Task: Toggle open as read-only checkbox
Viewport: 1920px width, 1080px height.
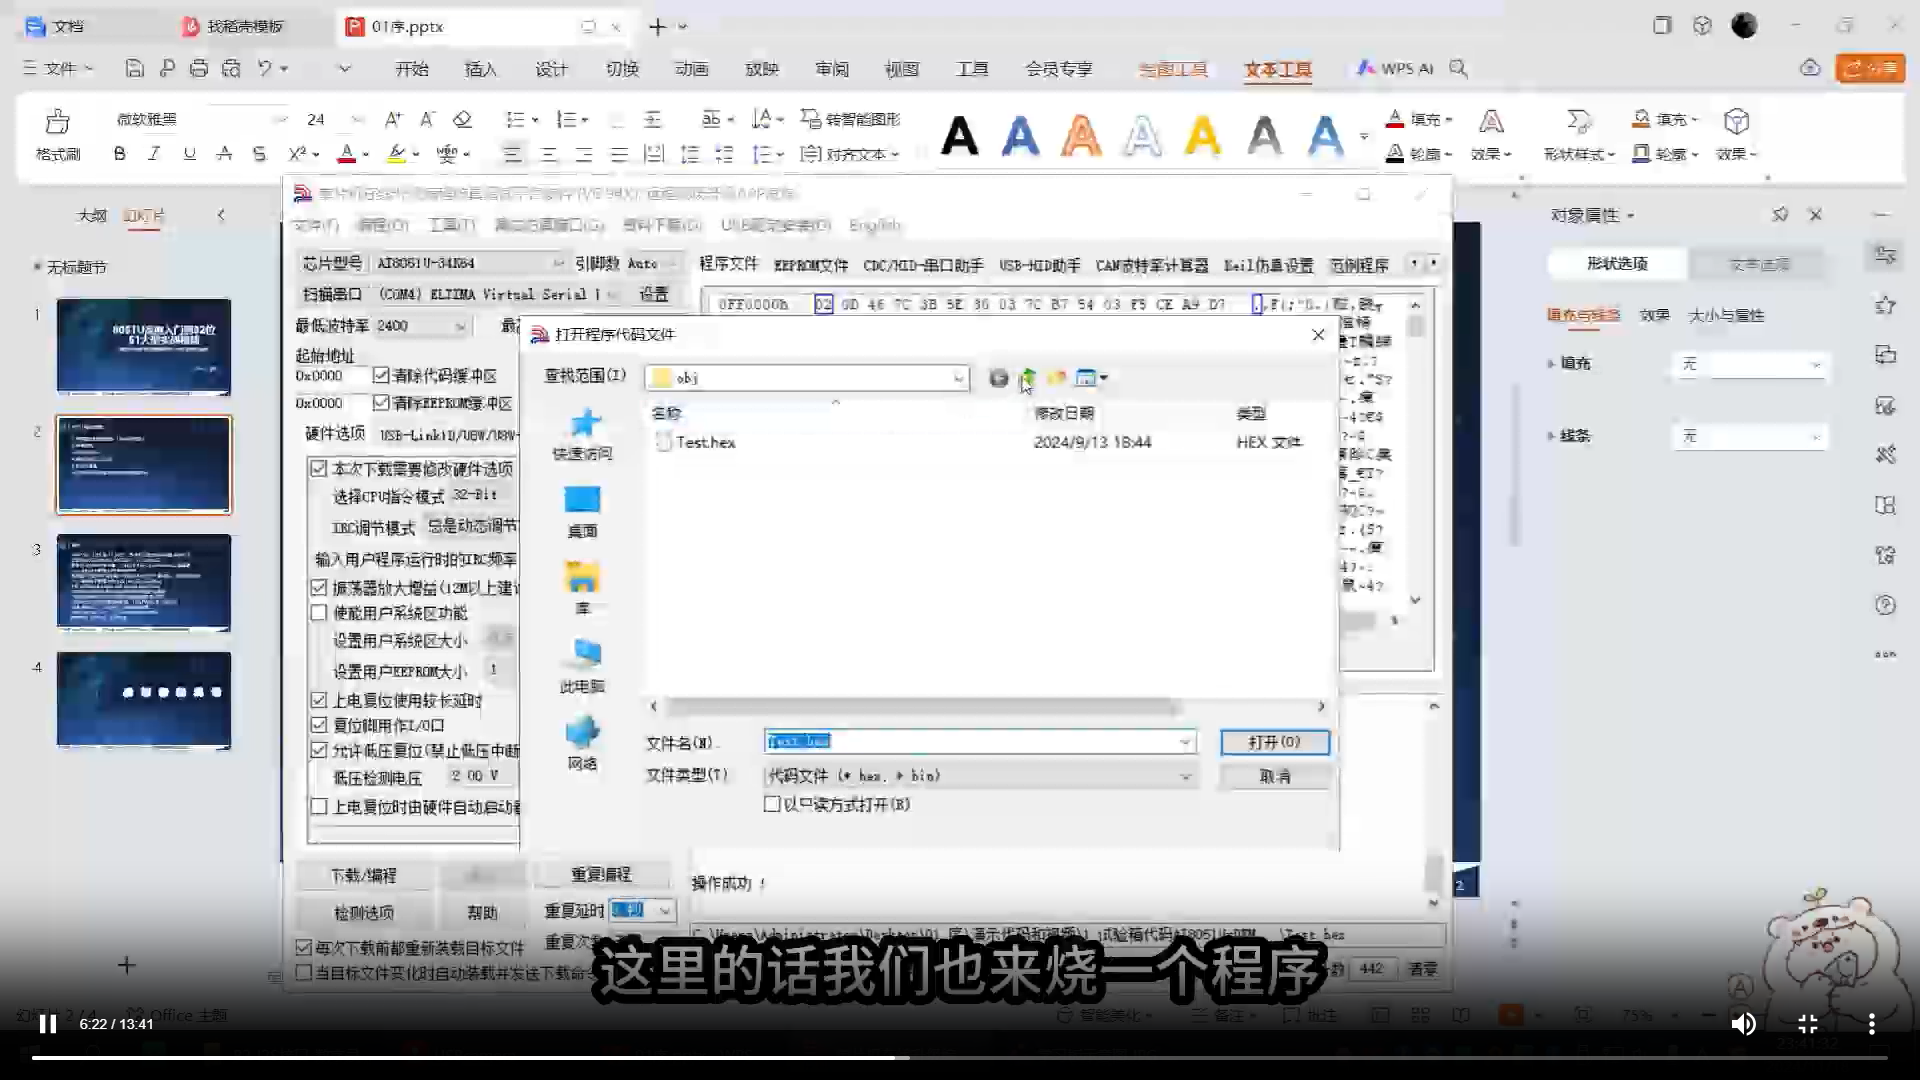Action: click(772, 804)
